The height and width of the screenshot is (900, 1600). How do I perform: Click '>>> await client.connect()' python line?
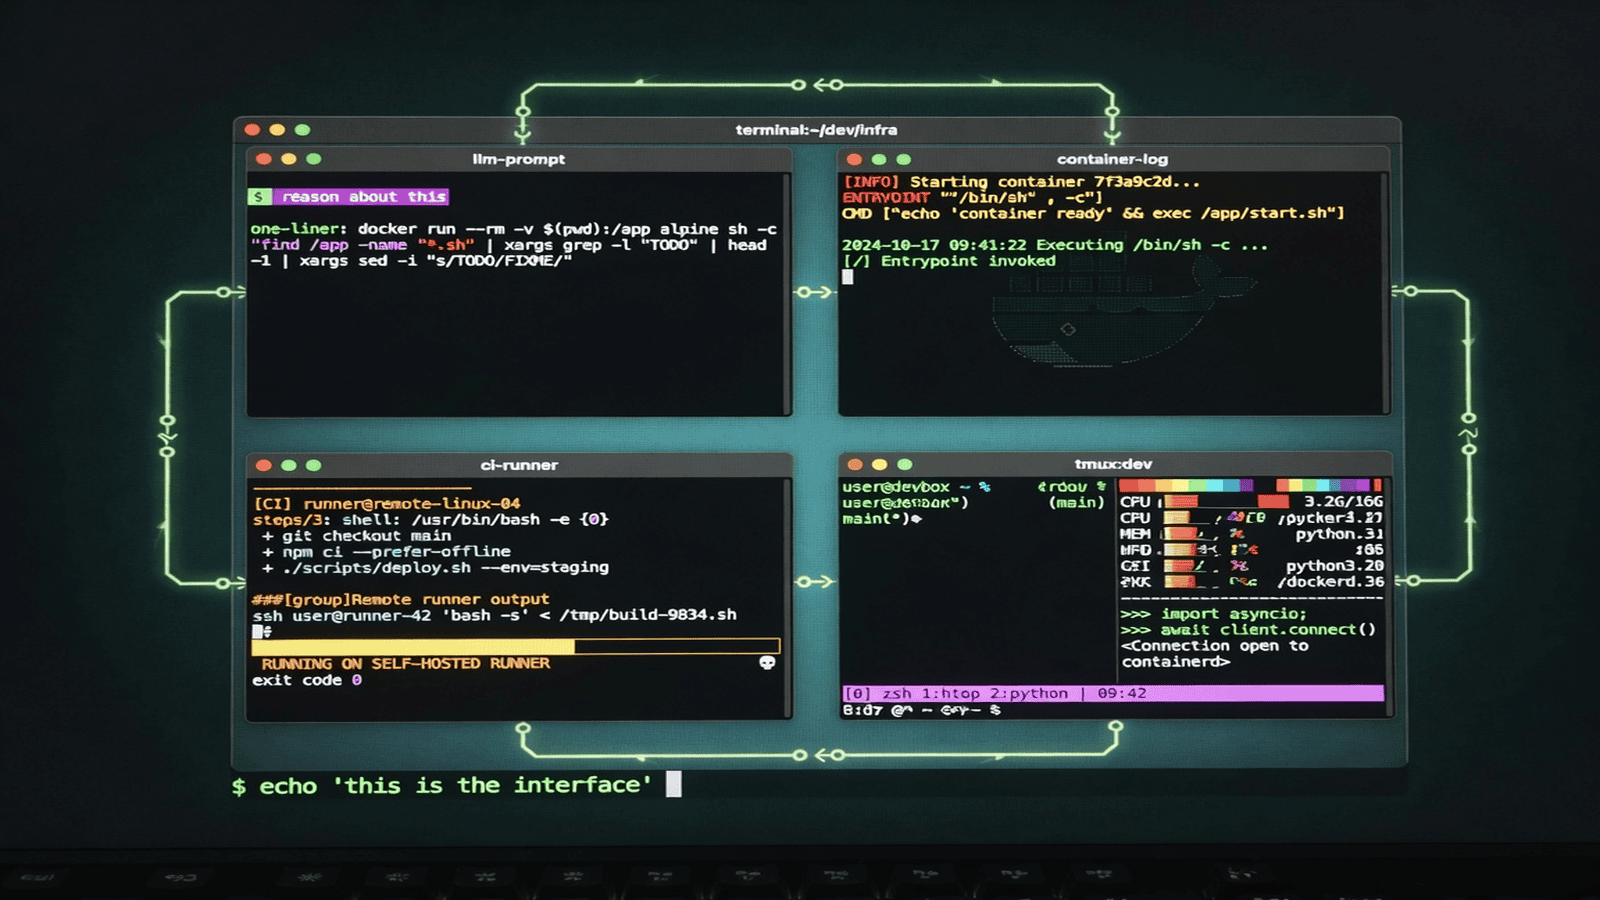pyautogui.click(x=1248, y=630)
